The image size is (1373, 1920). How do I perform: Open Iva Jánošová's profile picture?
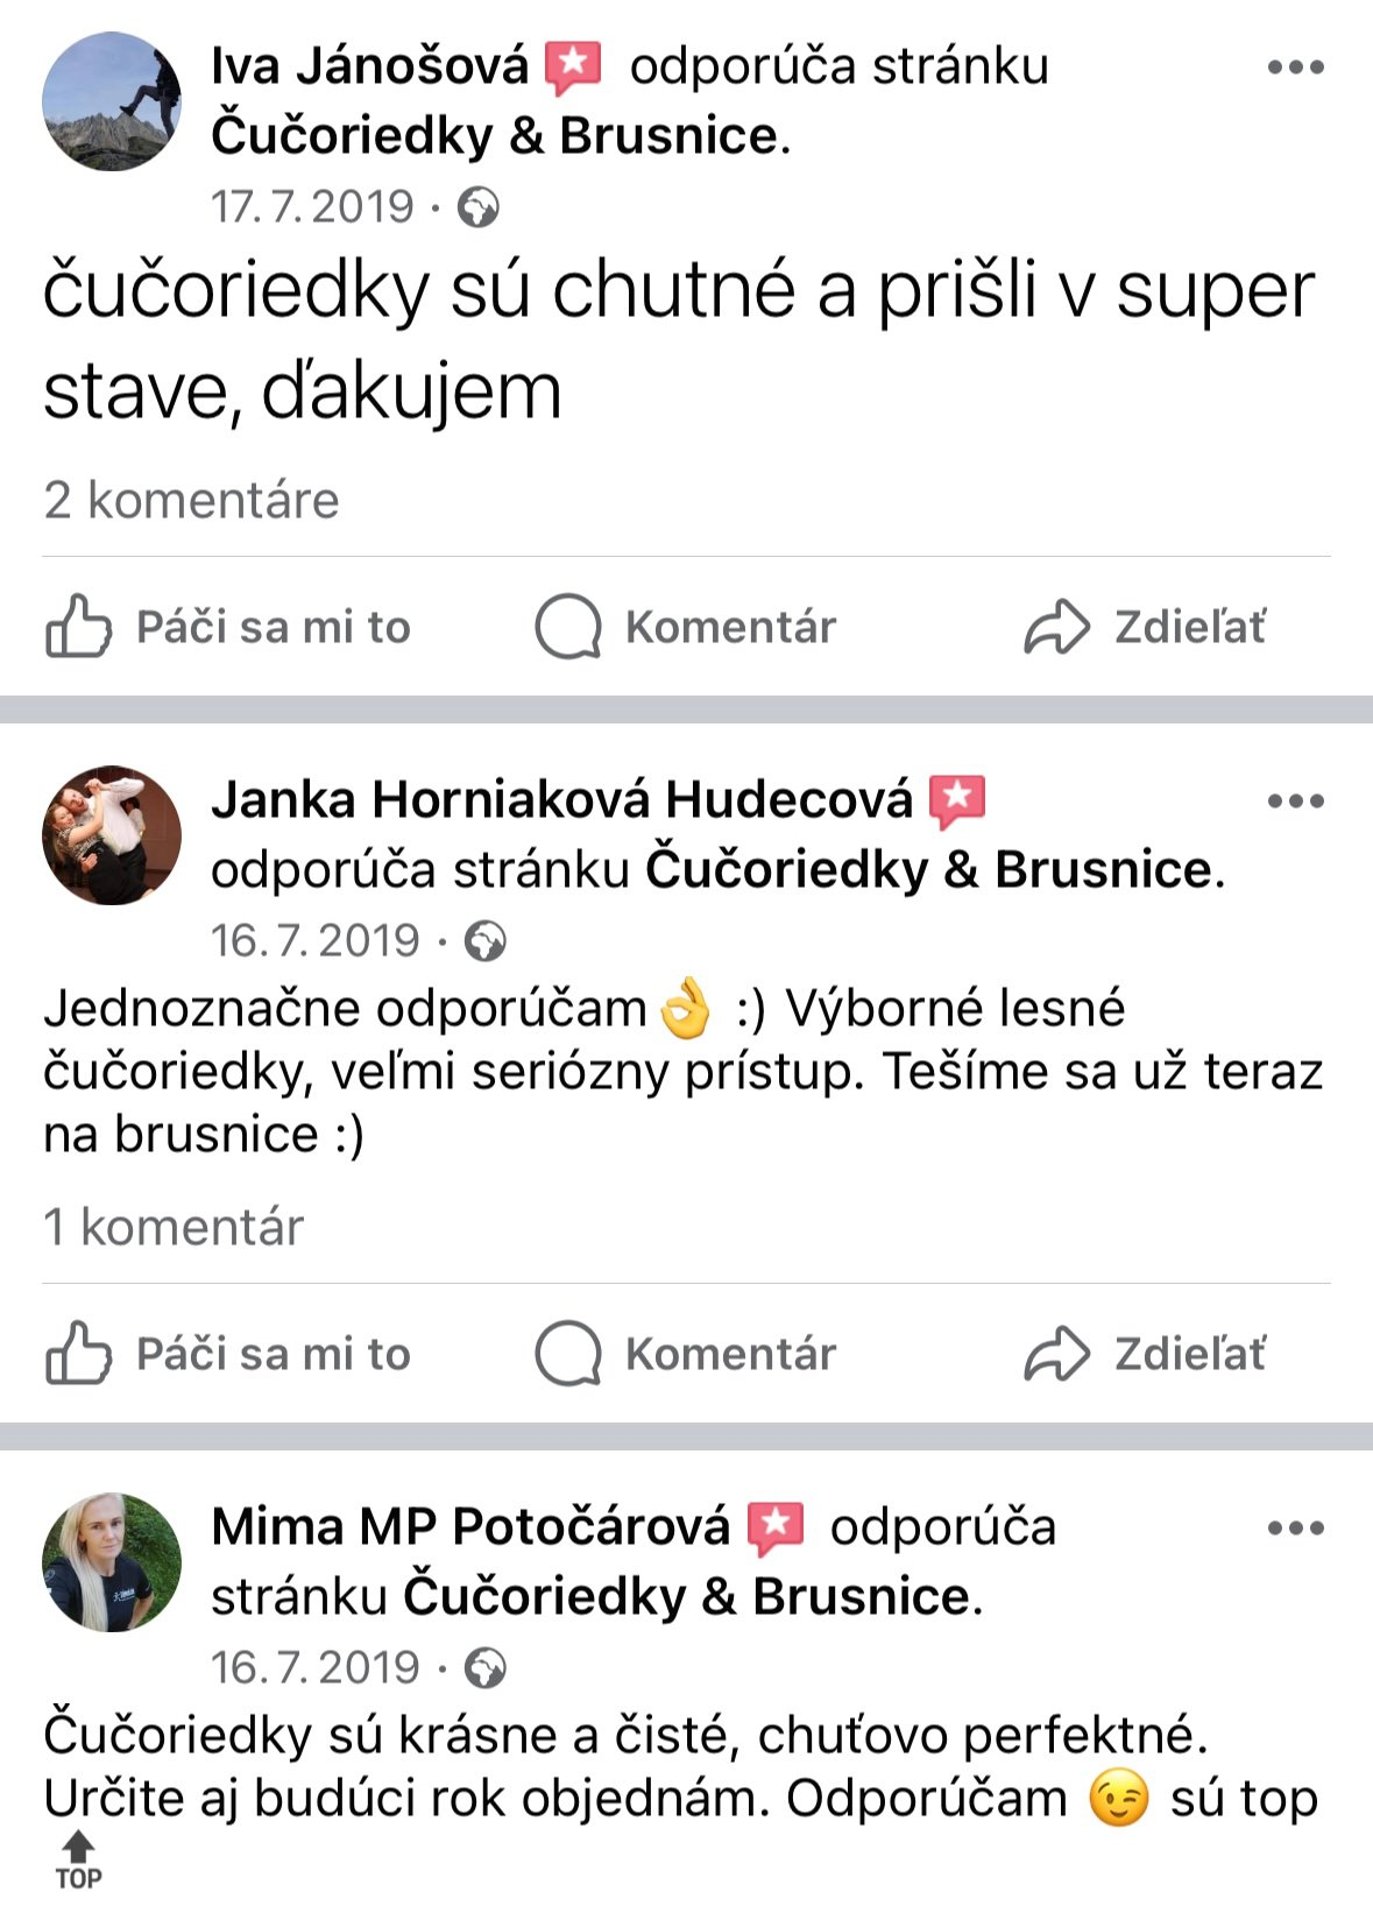112,101
